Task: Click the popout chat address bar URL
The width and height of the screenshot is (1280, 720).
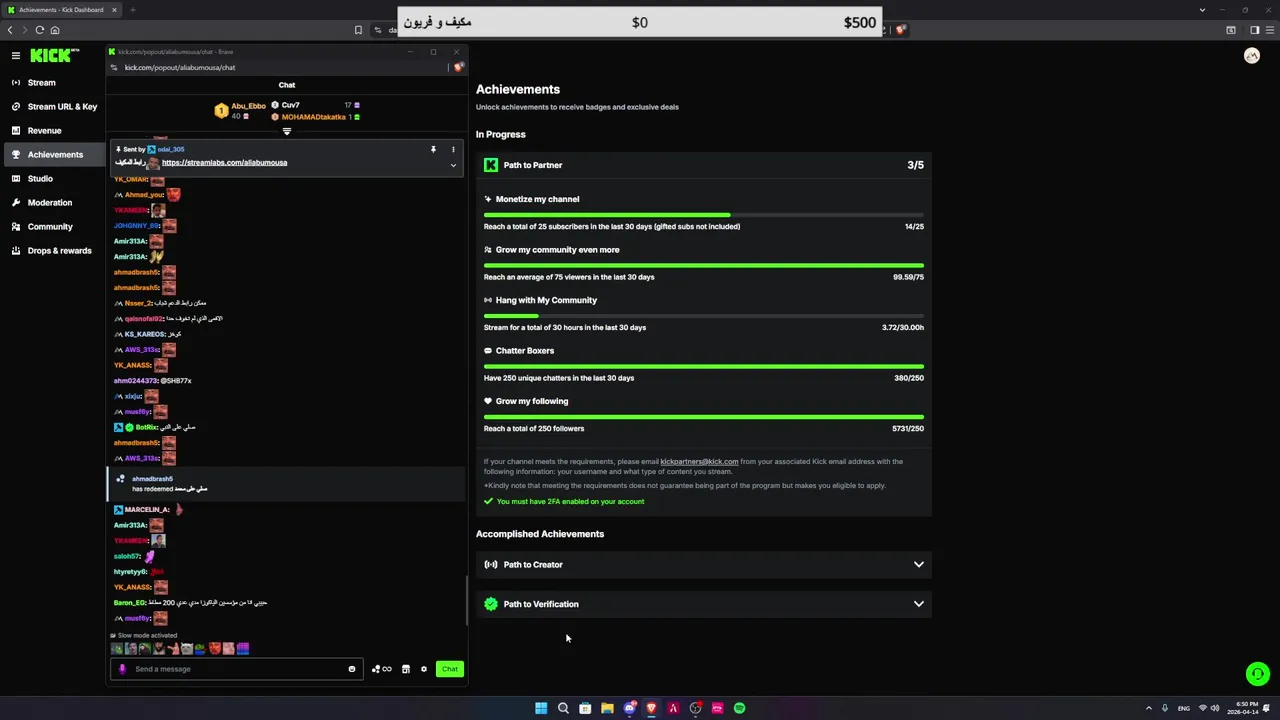Action: 180,68
